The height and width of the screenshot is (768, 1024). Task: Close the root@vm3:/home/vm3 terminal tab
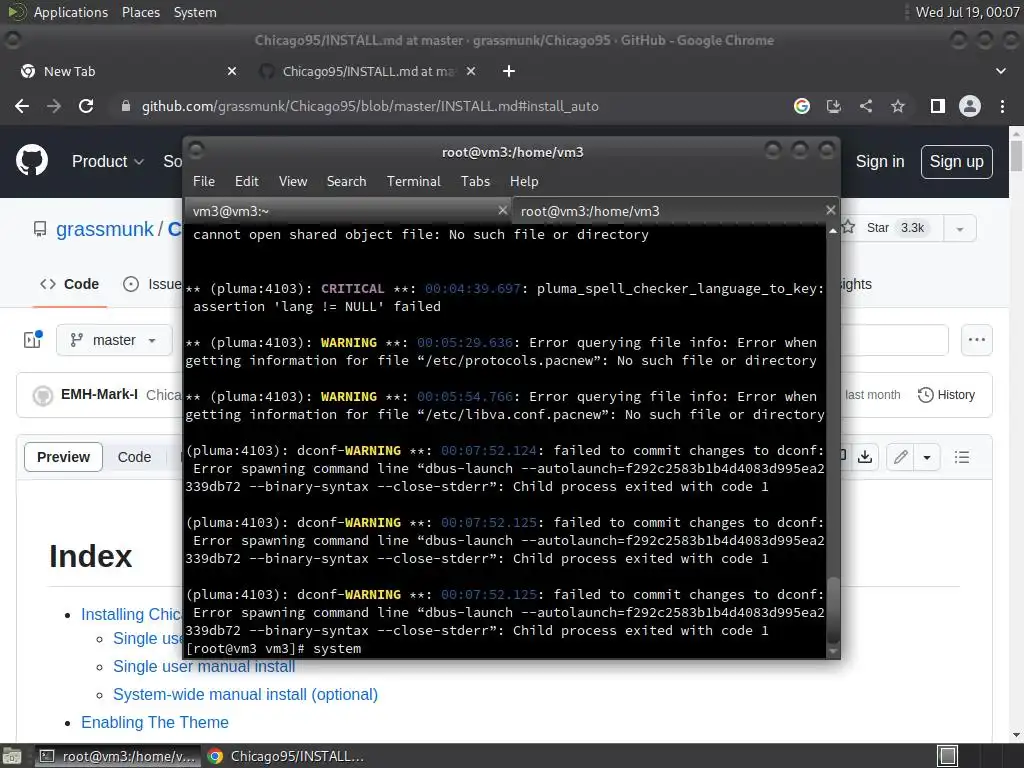click(x=830, y=210)
